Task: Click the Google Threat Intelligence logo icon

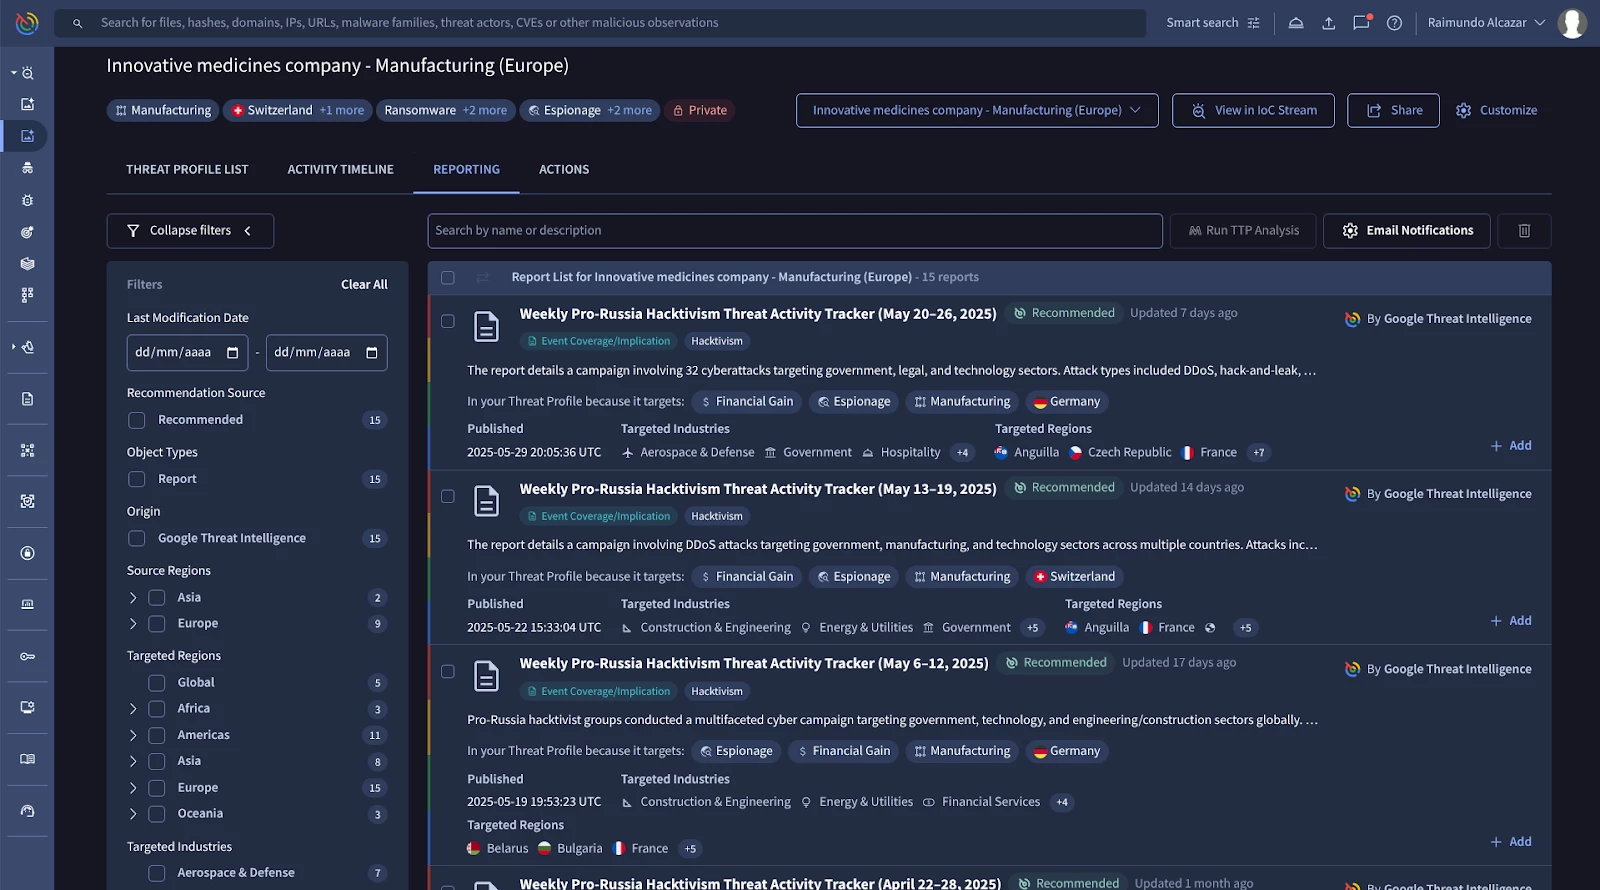Action: coord(27,22)
